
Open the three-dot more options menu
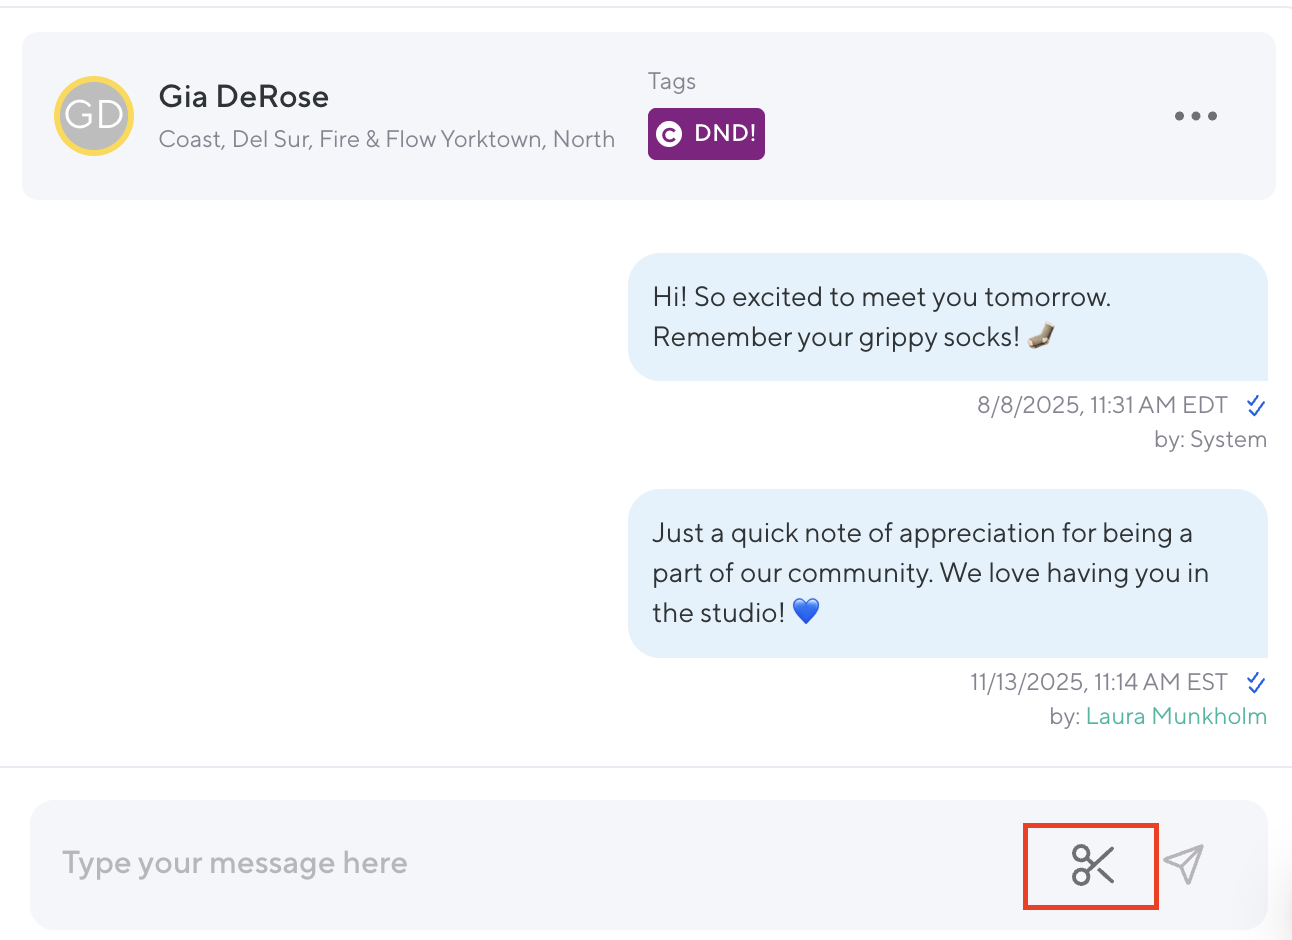1195,116
